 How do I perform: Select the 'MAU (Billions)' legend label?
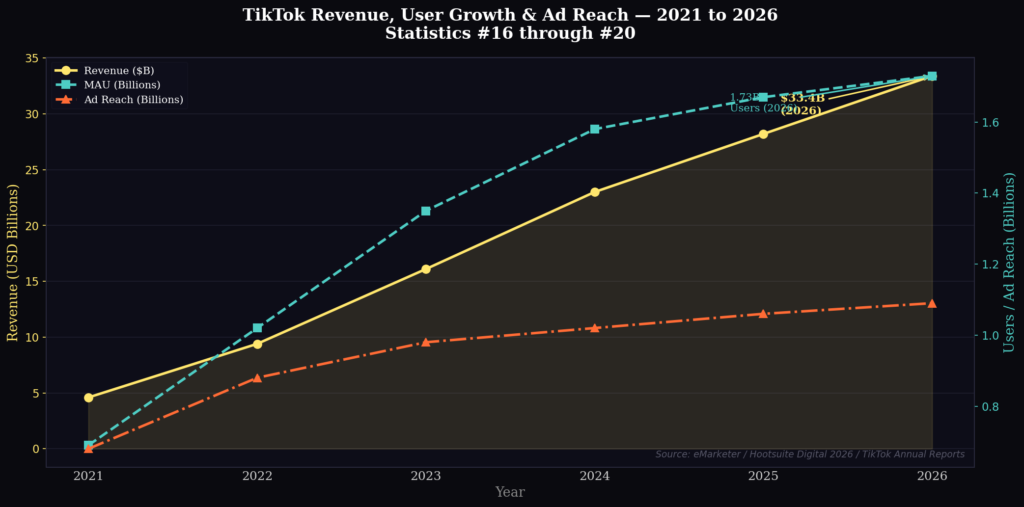(122, 85)
